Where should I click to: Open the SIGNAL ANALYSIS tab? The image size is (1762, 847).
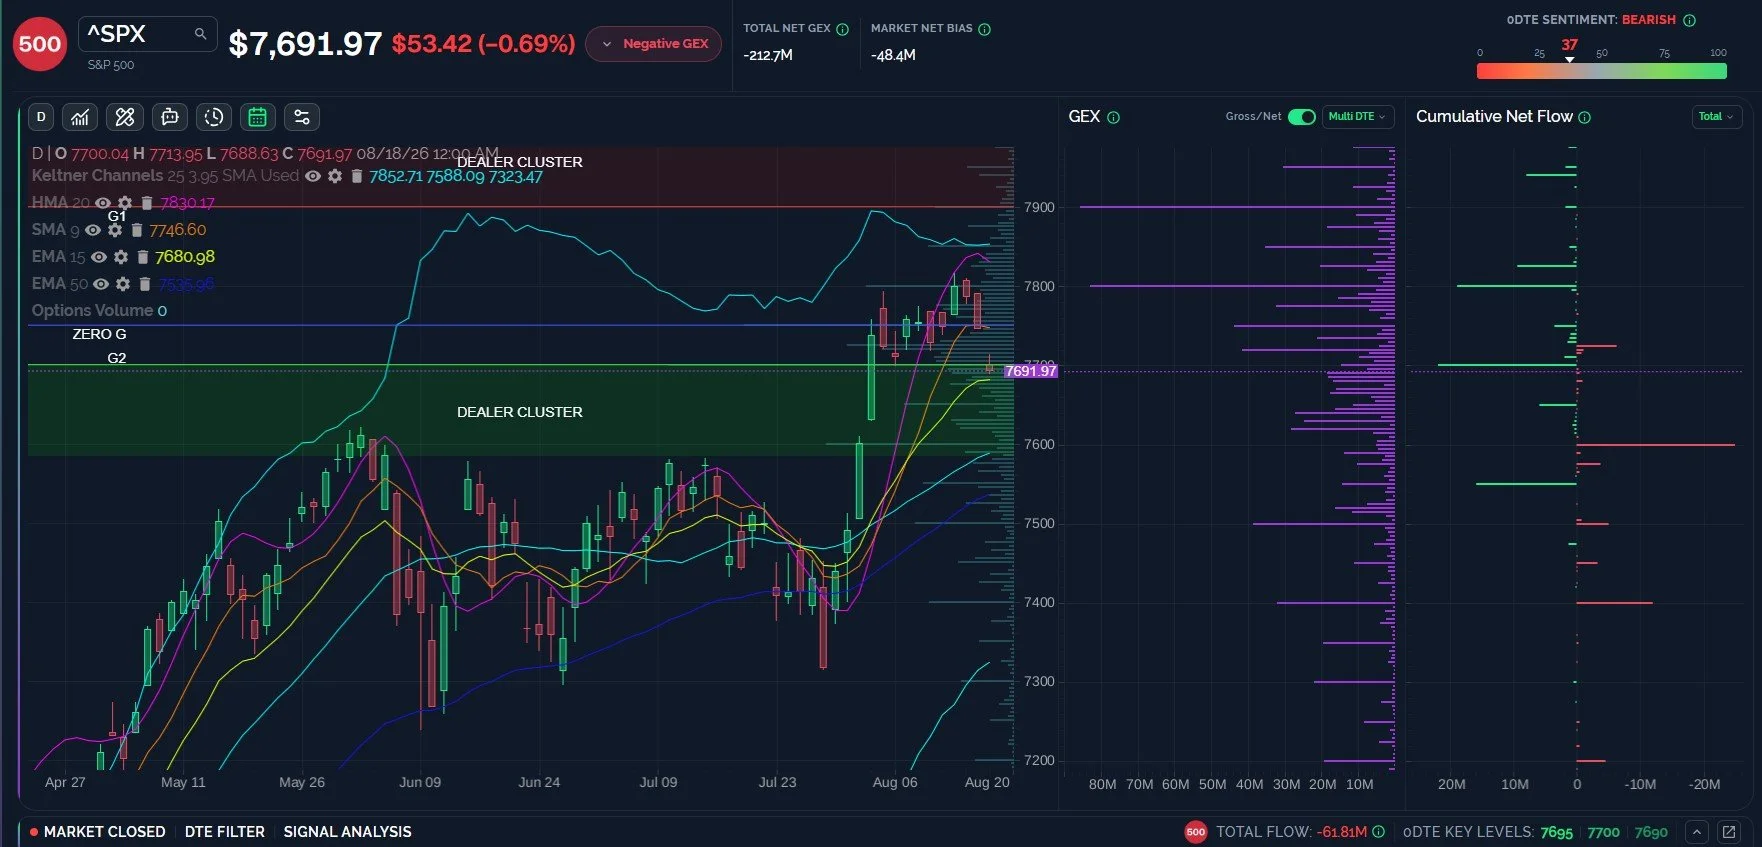coord(347,831)
